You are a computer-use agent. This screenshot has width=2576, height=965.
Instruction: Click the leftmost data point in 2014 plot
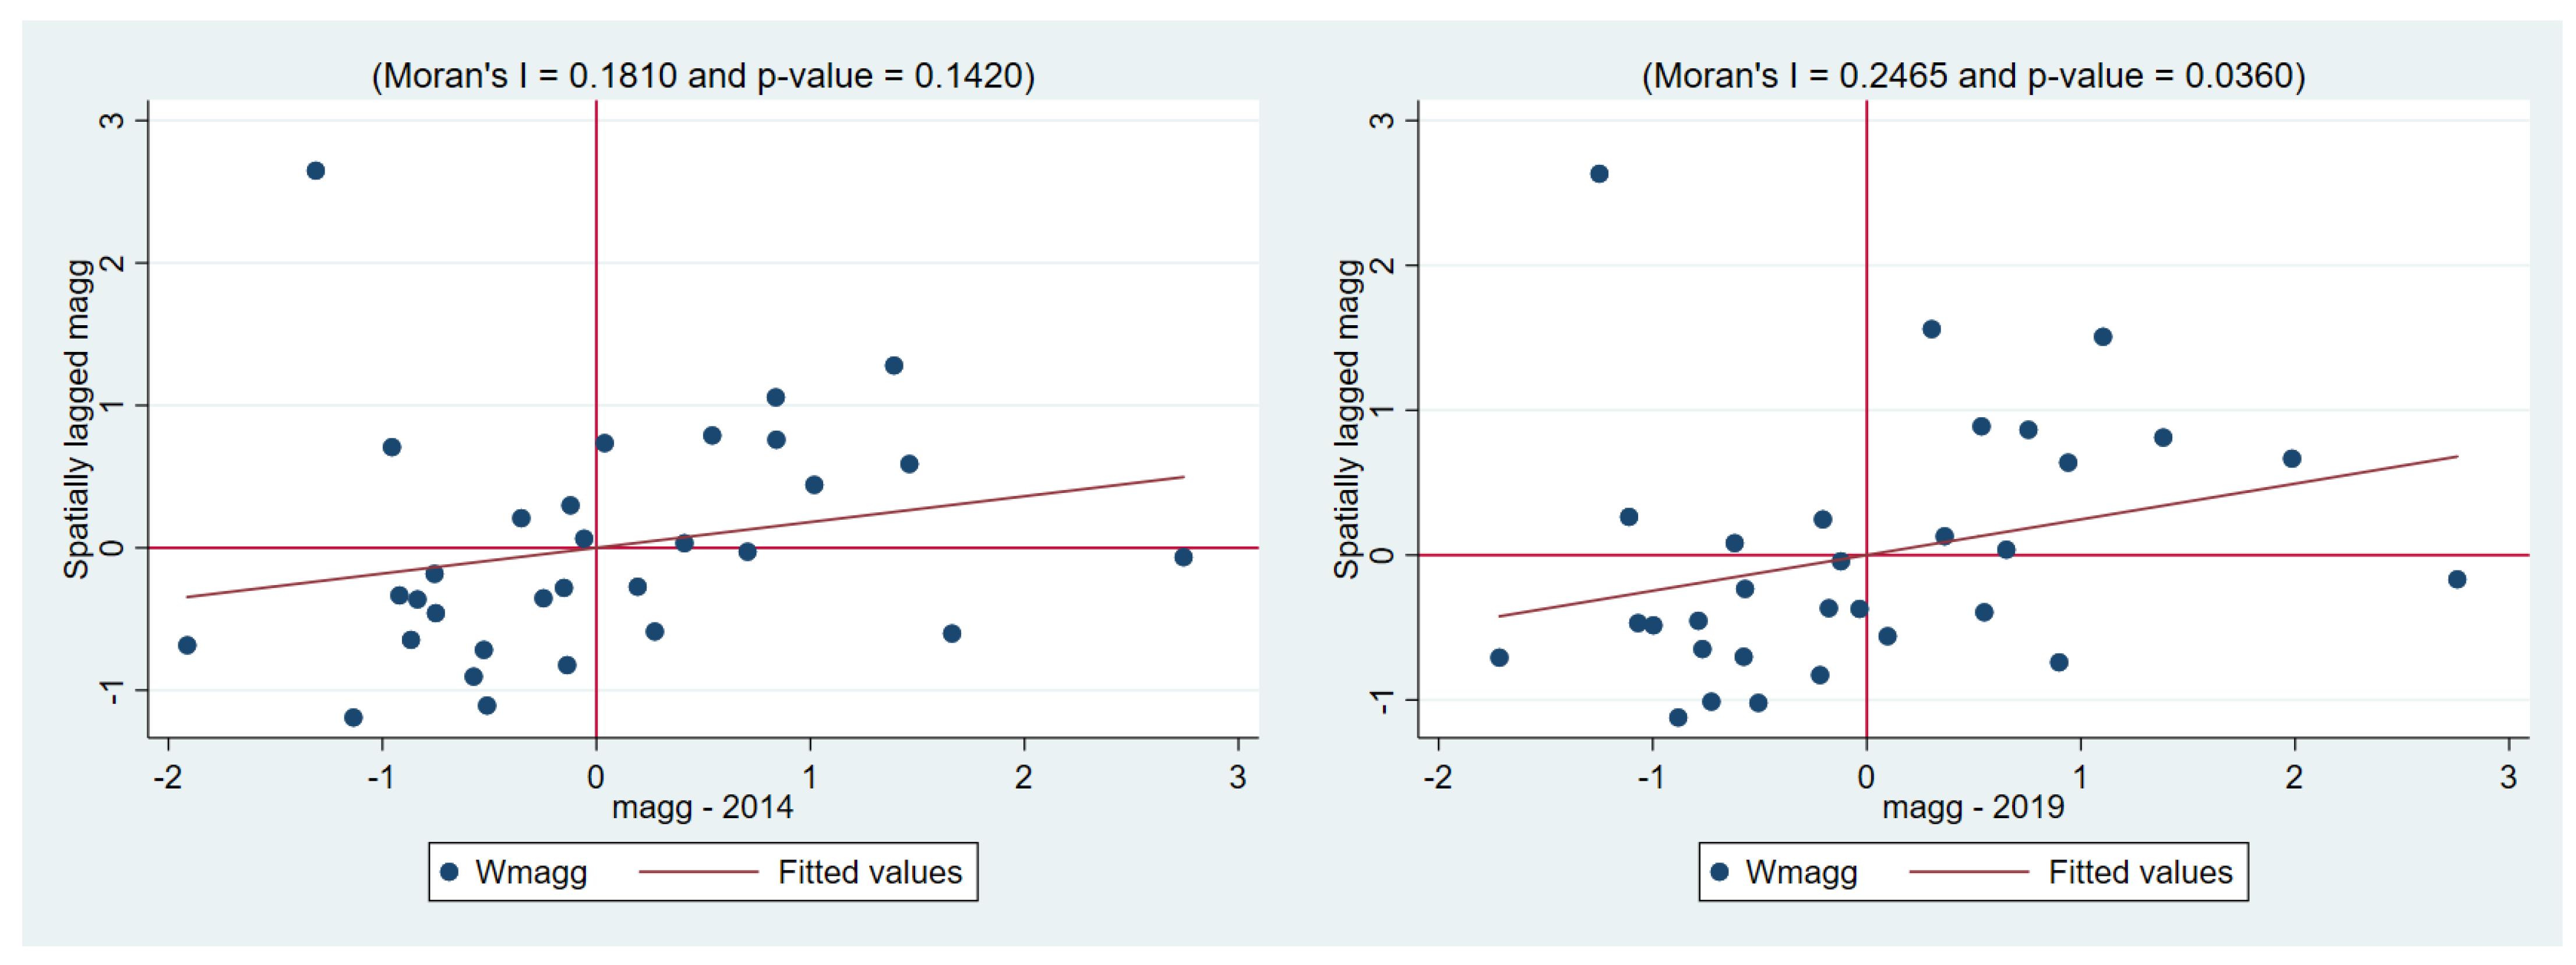[x=187, y=645]
